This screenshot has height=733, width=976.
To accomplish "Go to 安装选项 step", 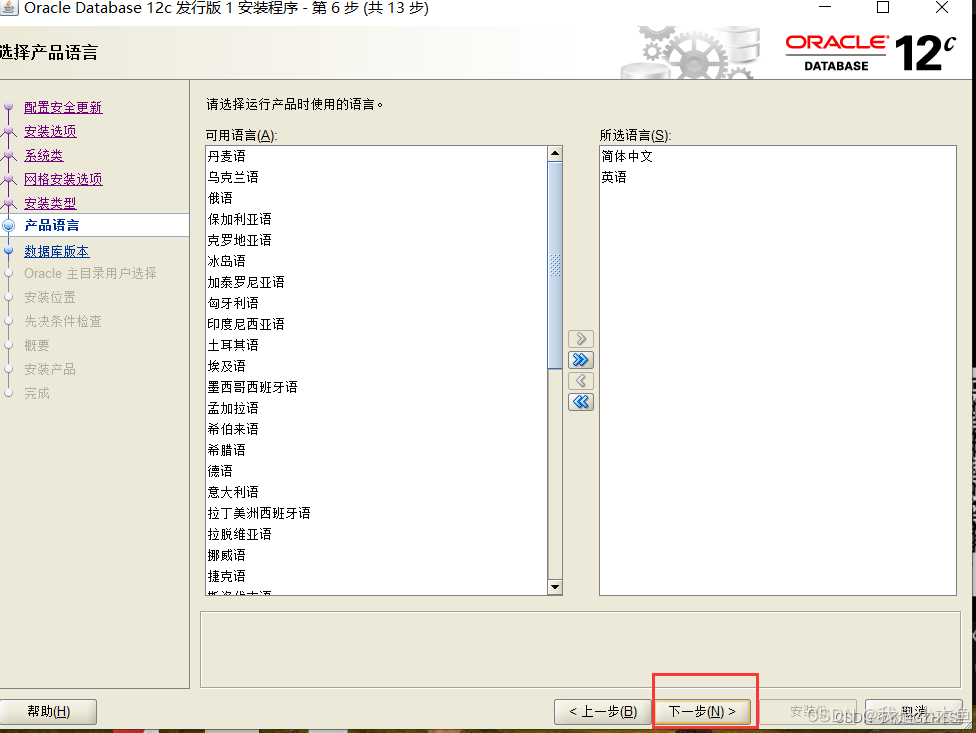I will [50, 131].
